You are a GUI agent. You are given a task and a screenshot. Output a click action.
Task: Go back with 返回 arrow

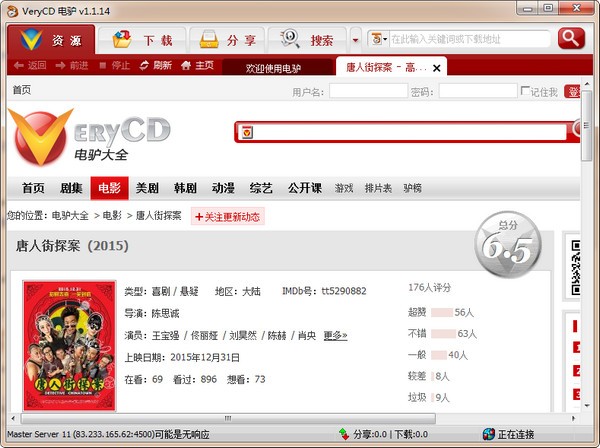coord(30,65)
